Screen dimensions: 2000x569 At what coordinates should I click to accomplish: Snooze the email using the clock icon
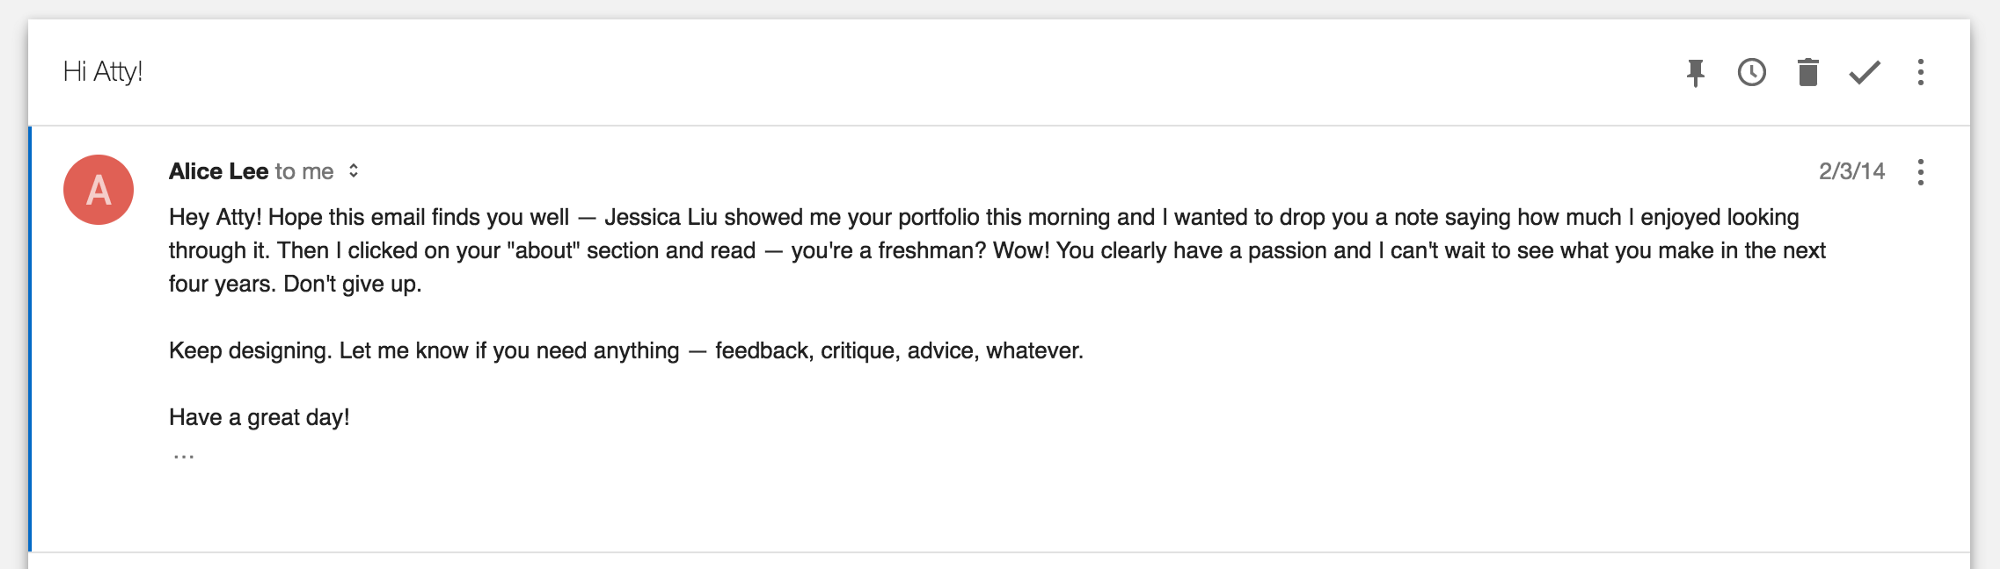pyautogui.click(x=1751, y=72)
